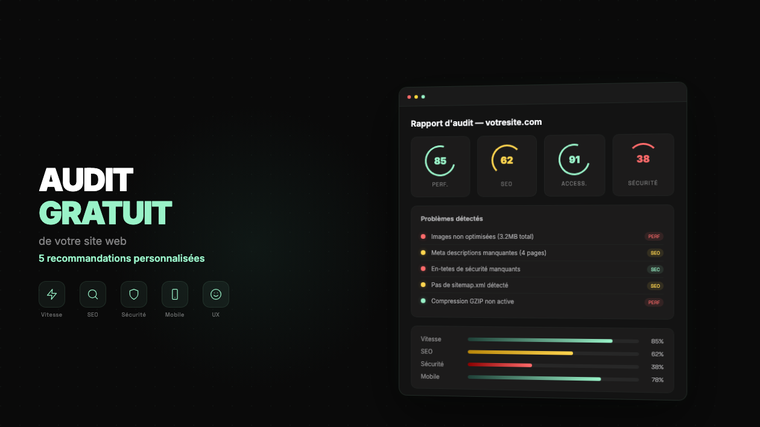760x427 pixels.
Task: Click the SEO tag on sitemap.xml issue
Action: point(655,286)
